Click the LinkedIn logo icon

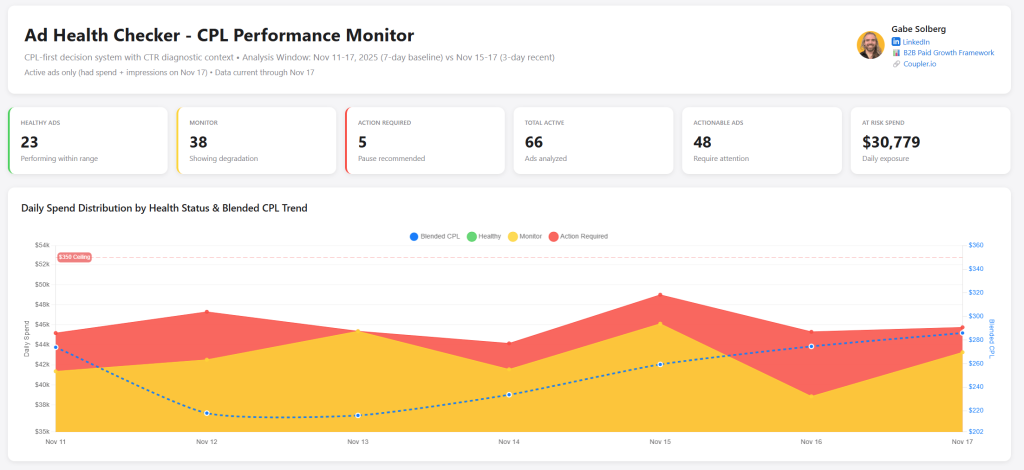896,42
